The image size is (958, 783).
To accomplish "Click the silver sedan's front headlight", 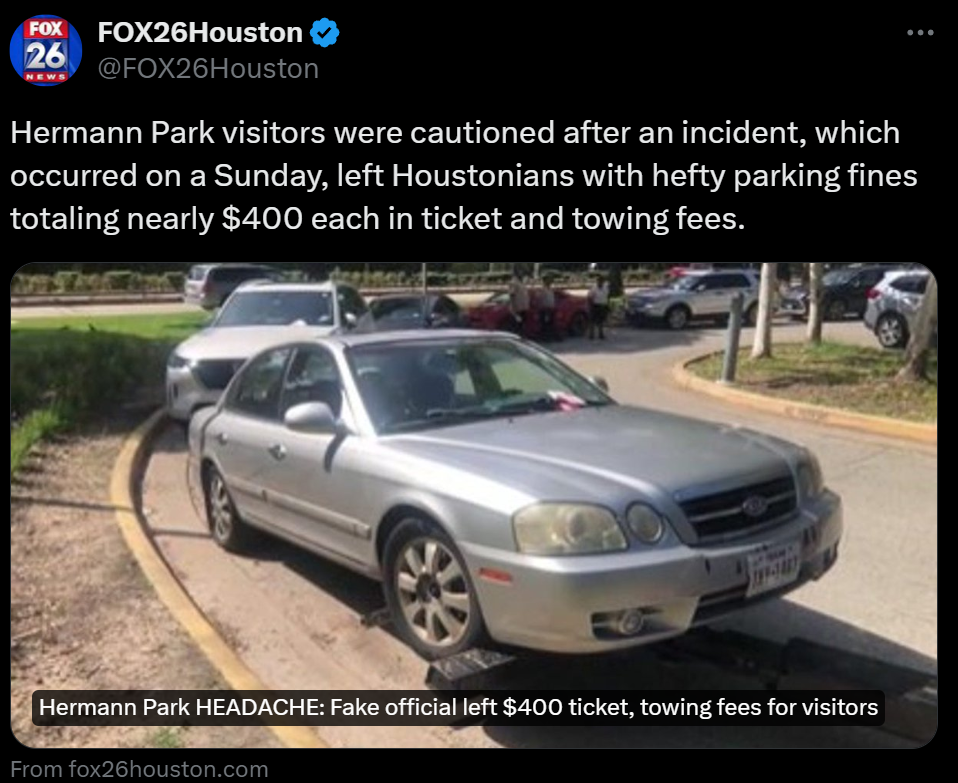I will pyautogui.click(x=569, y=528).
